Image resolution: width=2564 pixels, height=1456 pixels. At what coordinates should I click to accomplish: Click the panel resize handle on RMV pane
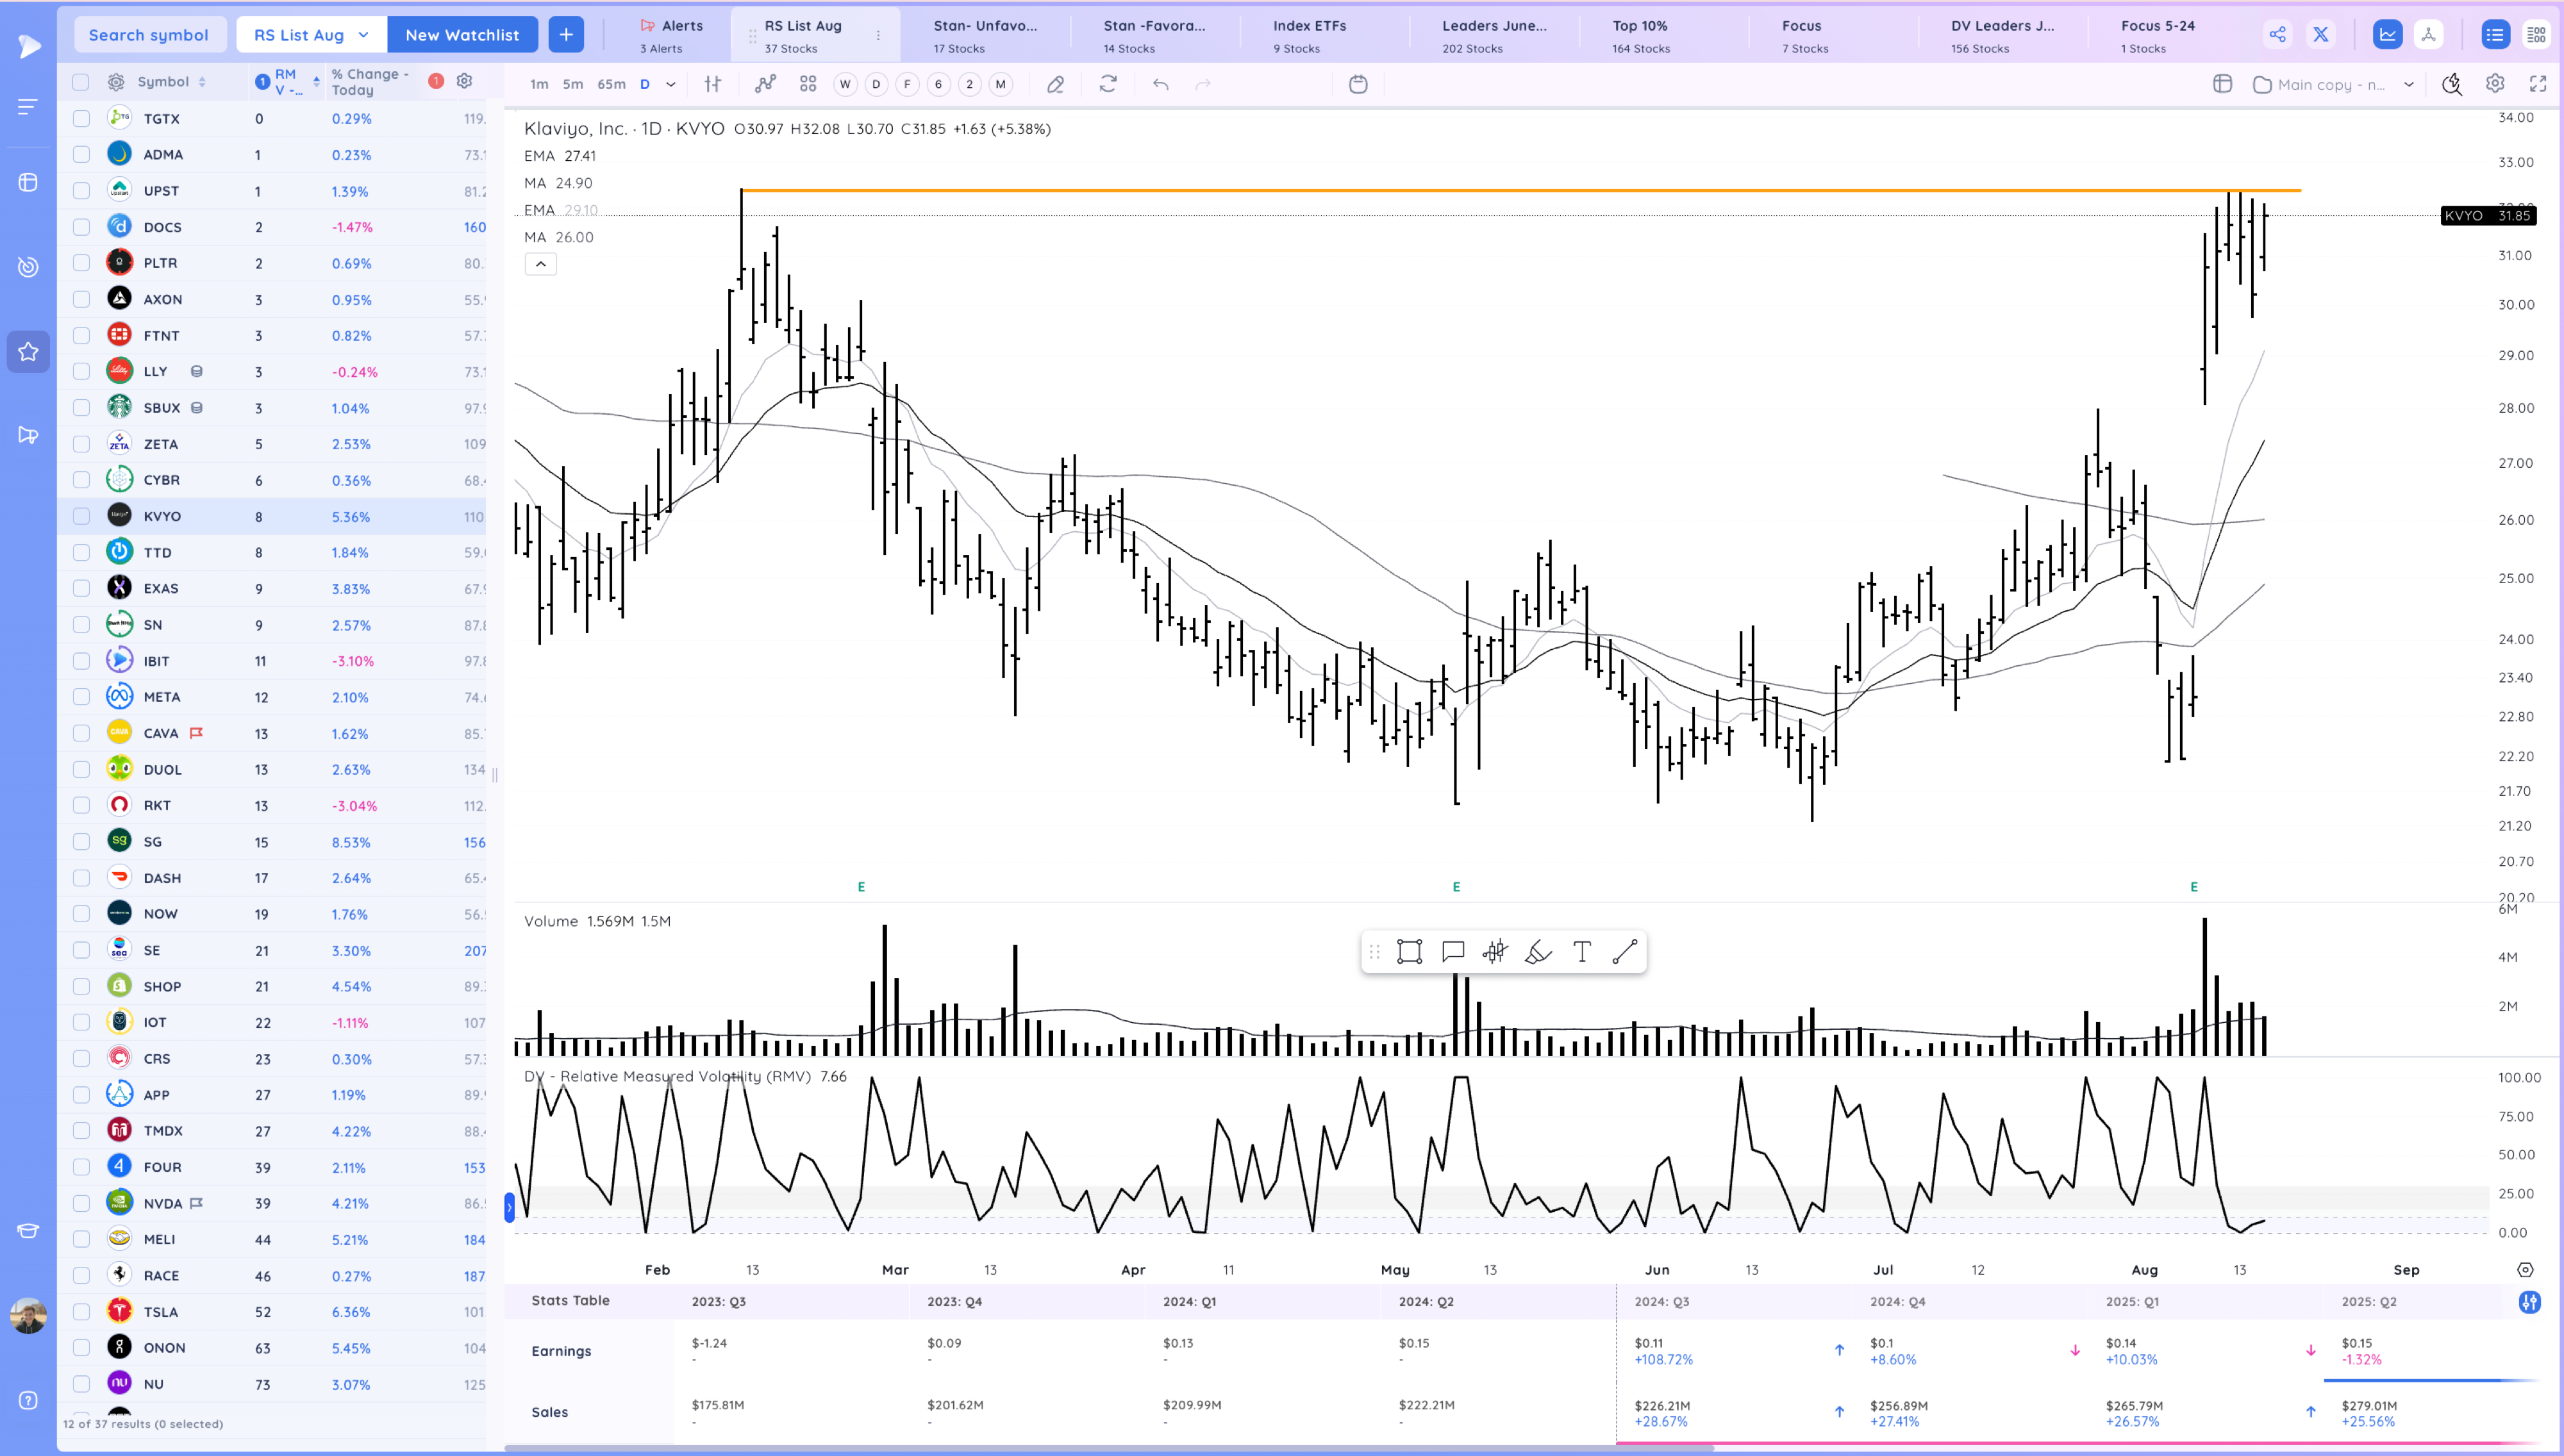(510, 1208)
